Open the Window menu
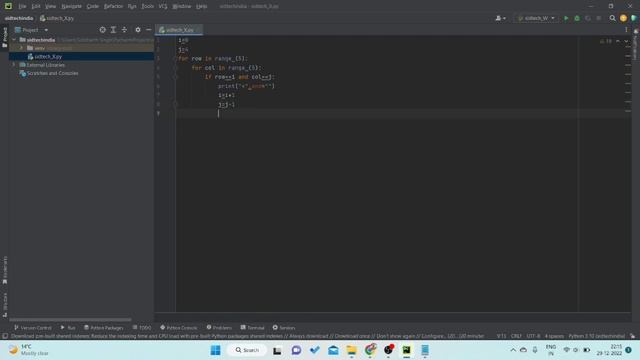 pyautogui.click(x=182, y=6)
